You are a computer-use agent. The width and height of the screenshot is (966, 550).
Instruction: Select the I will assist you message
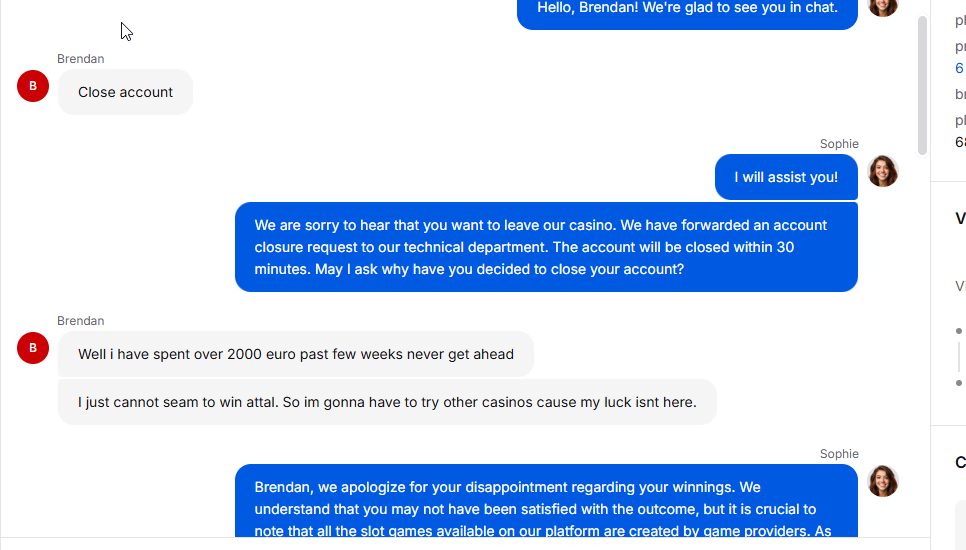click(786, 177)
